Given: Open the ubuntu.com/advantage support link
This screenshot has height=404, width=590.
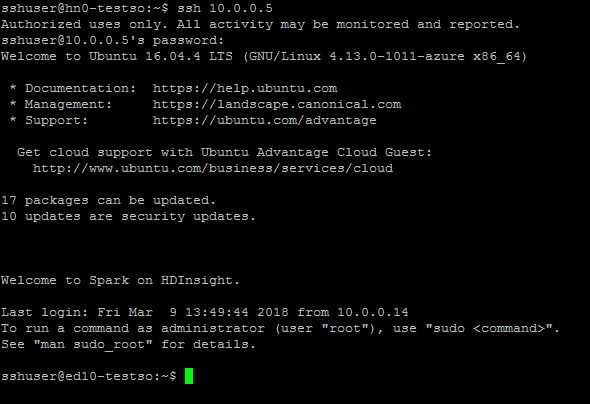Looking at the screenshot, I should pos(265,120).
